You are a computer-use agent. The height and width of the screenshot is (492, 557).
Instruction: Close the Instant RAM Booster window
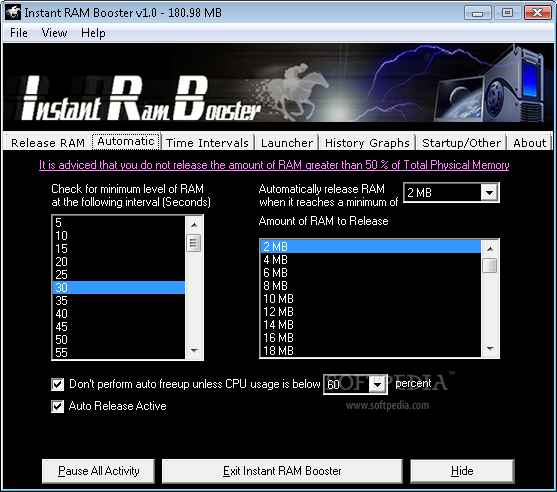coord(538,13)
